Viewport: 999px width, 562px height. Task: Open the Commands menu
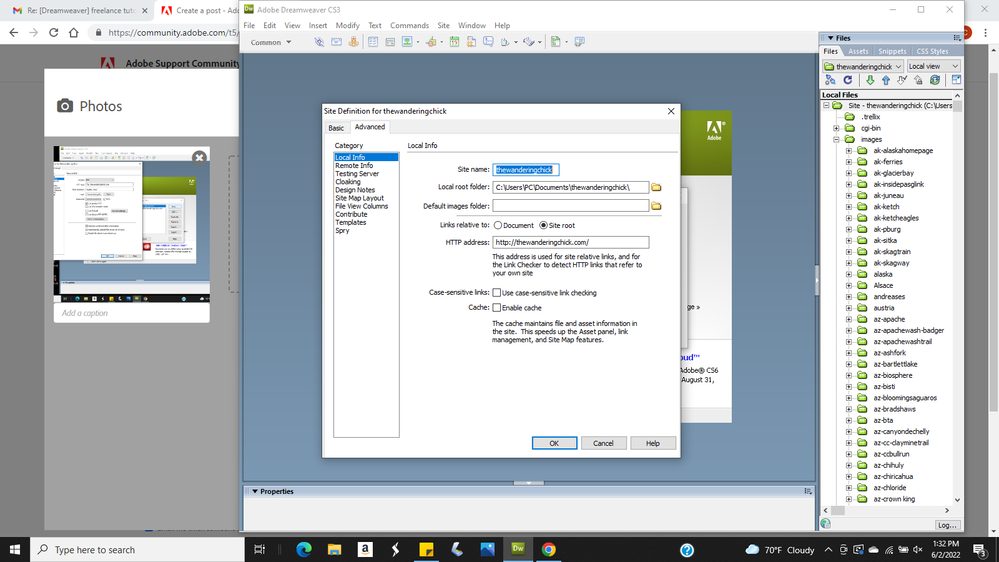click(x=409, y=25)
